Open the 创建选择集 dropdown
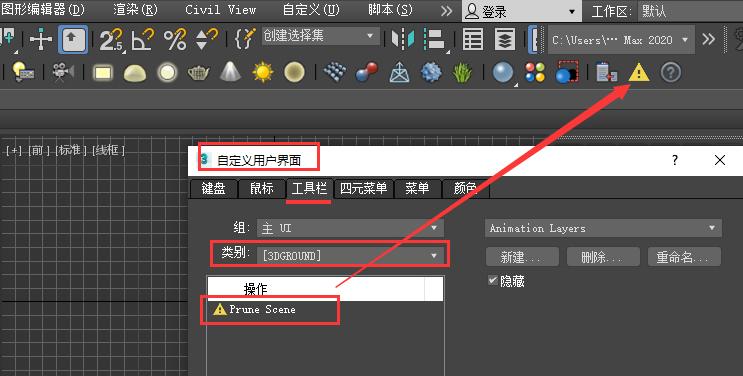Viewport: 743px width, 376px height. click(321, 36)
